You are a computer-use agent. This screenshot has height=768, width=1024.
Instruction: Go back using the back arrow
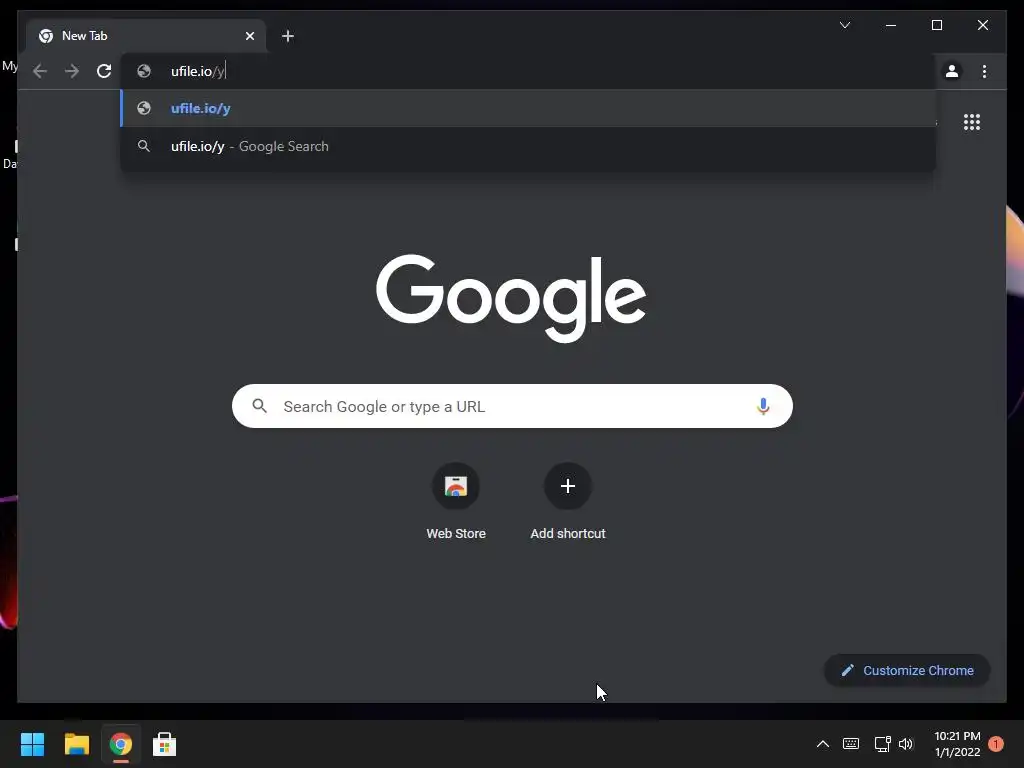coord(40,71)
